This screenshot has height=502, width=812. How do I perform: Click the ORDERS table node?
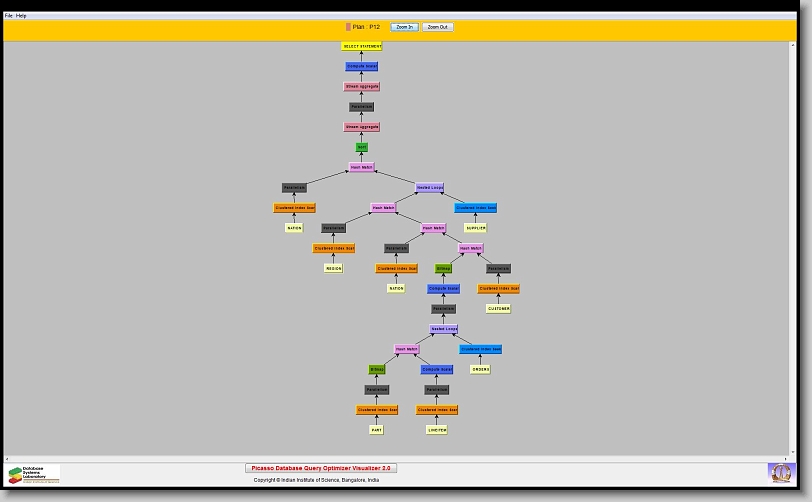(x=481, y=369)
